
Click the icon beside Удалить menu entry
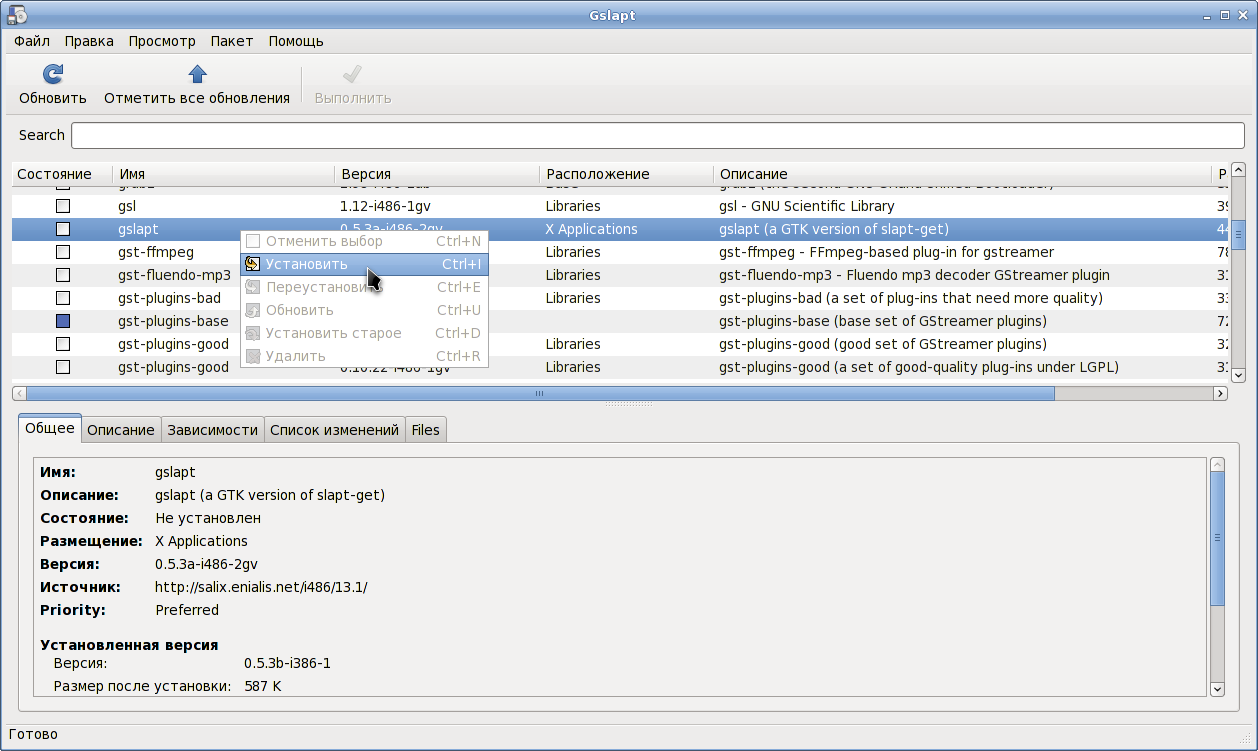[253, 356]
